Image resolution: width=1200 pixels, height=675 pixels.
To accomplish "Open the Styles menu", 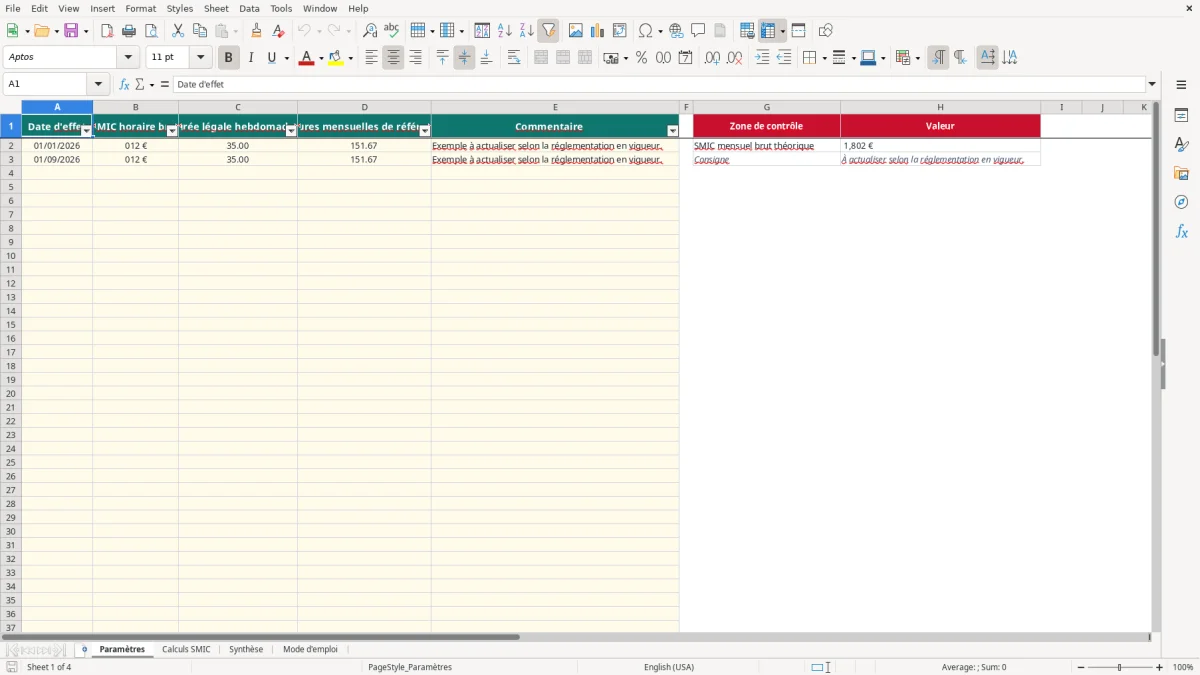I will tap(180, 8).
